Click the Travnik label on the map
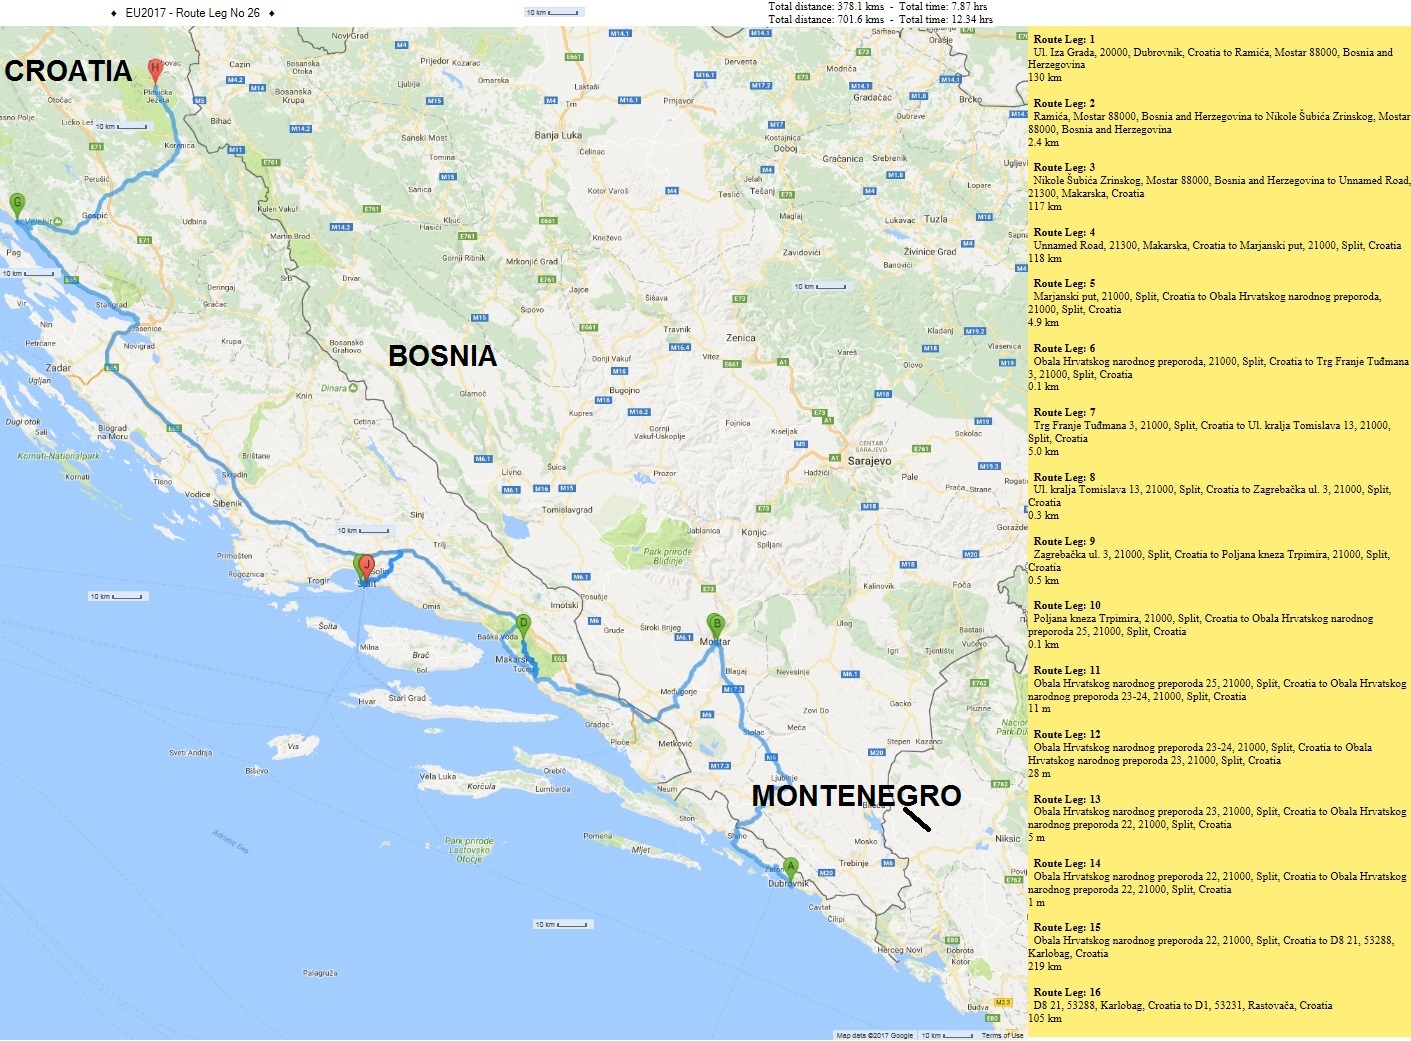1411x1041 pixels. (x=677, y=329)
